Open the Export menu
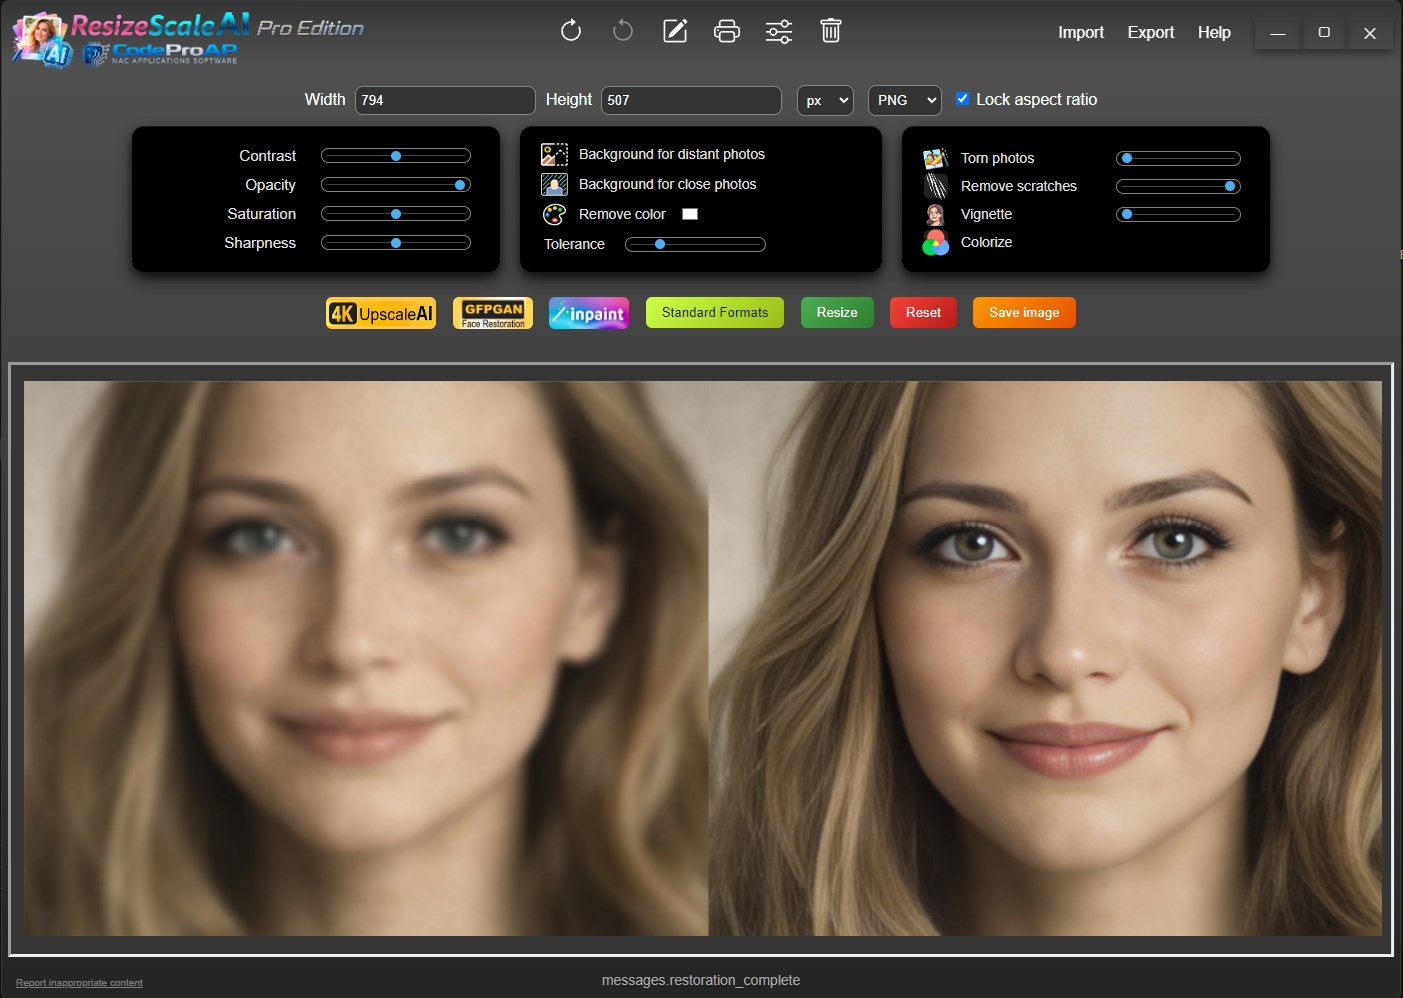The width and height of the screenshot is (1403, 998). coord(1150,32)
